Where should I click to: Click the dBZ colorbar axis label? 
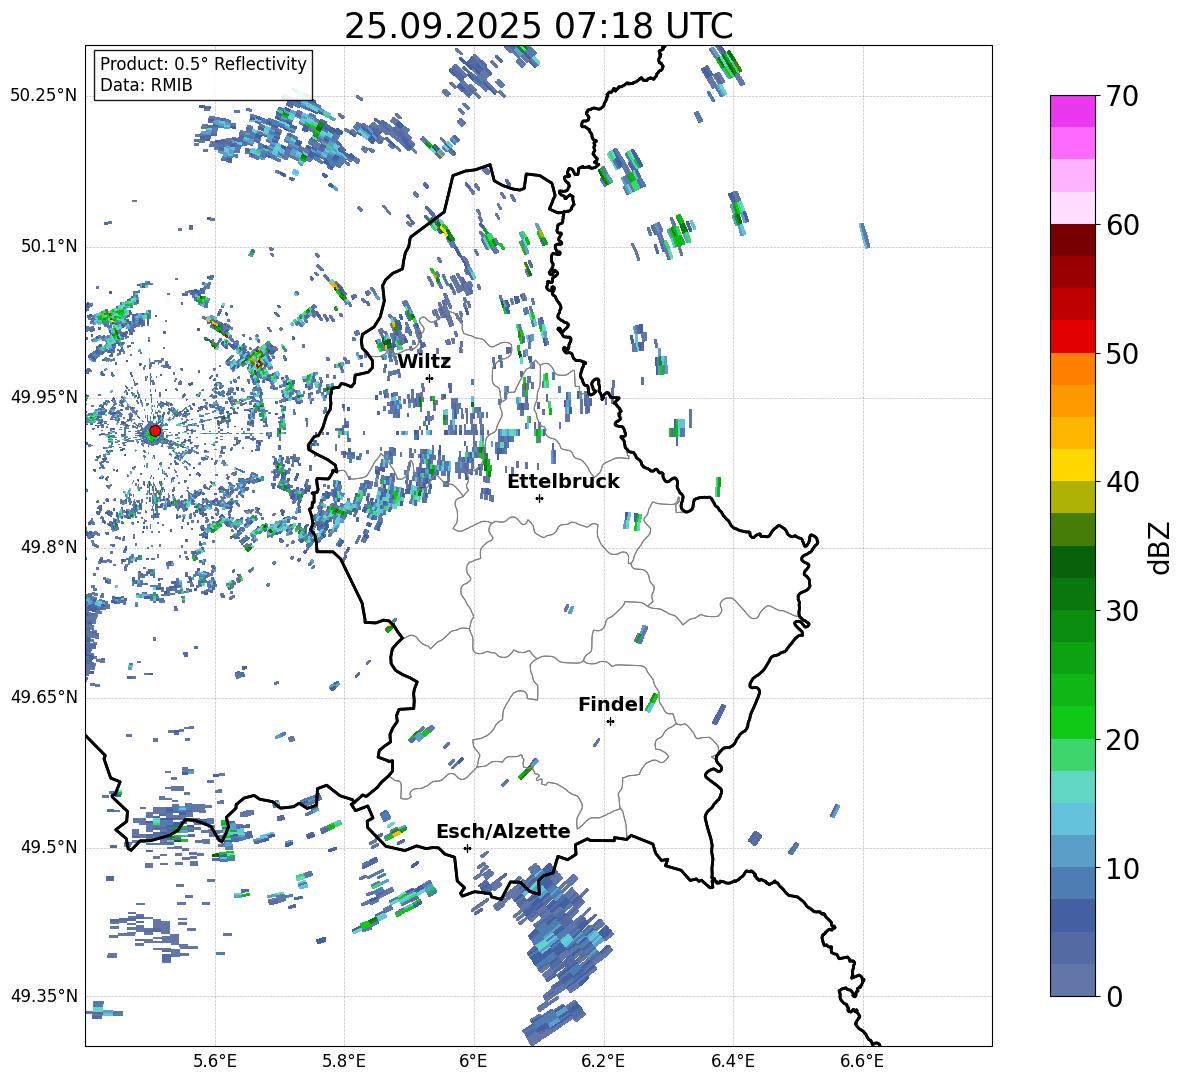pos(1159,547)
